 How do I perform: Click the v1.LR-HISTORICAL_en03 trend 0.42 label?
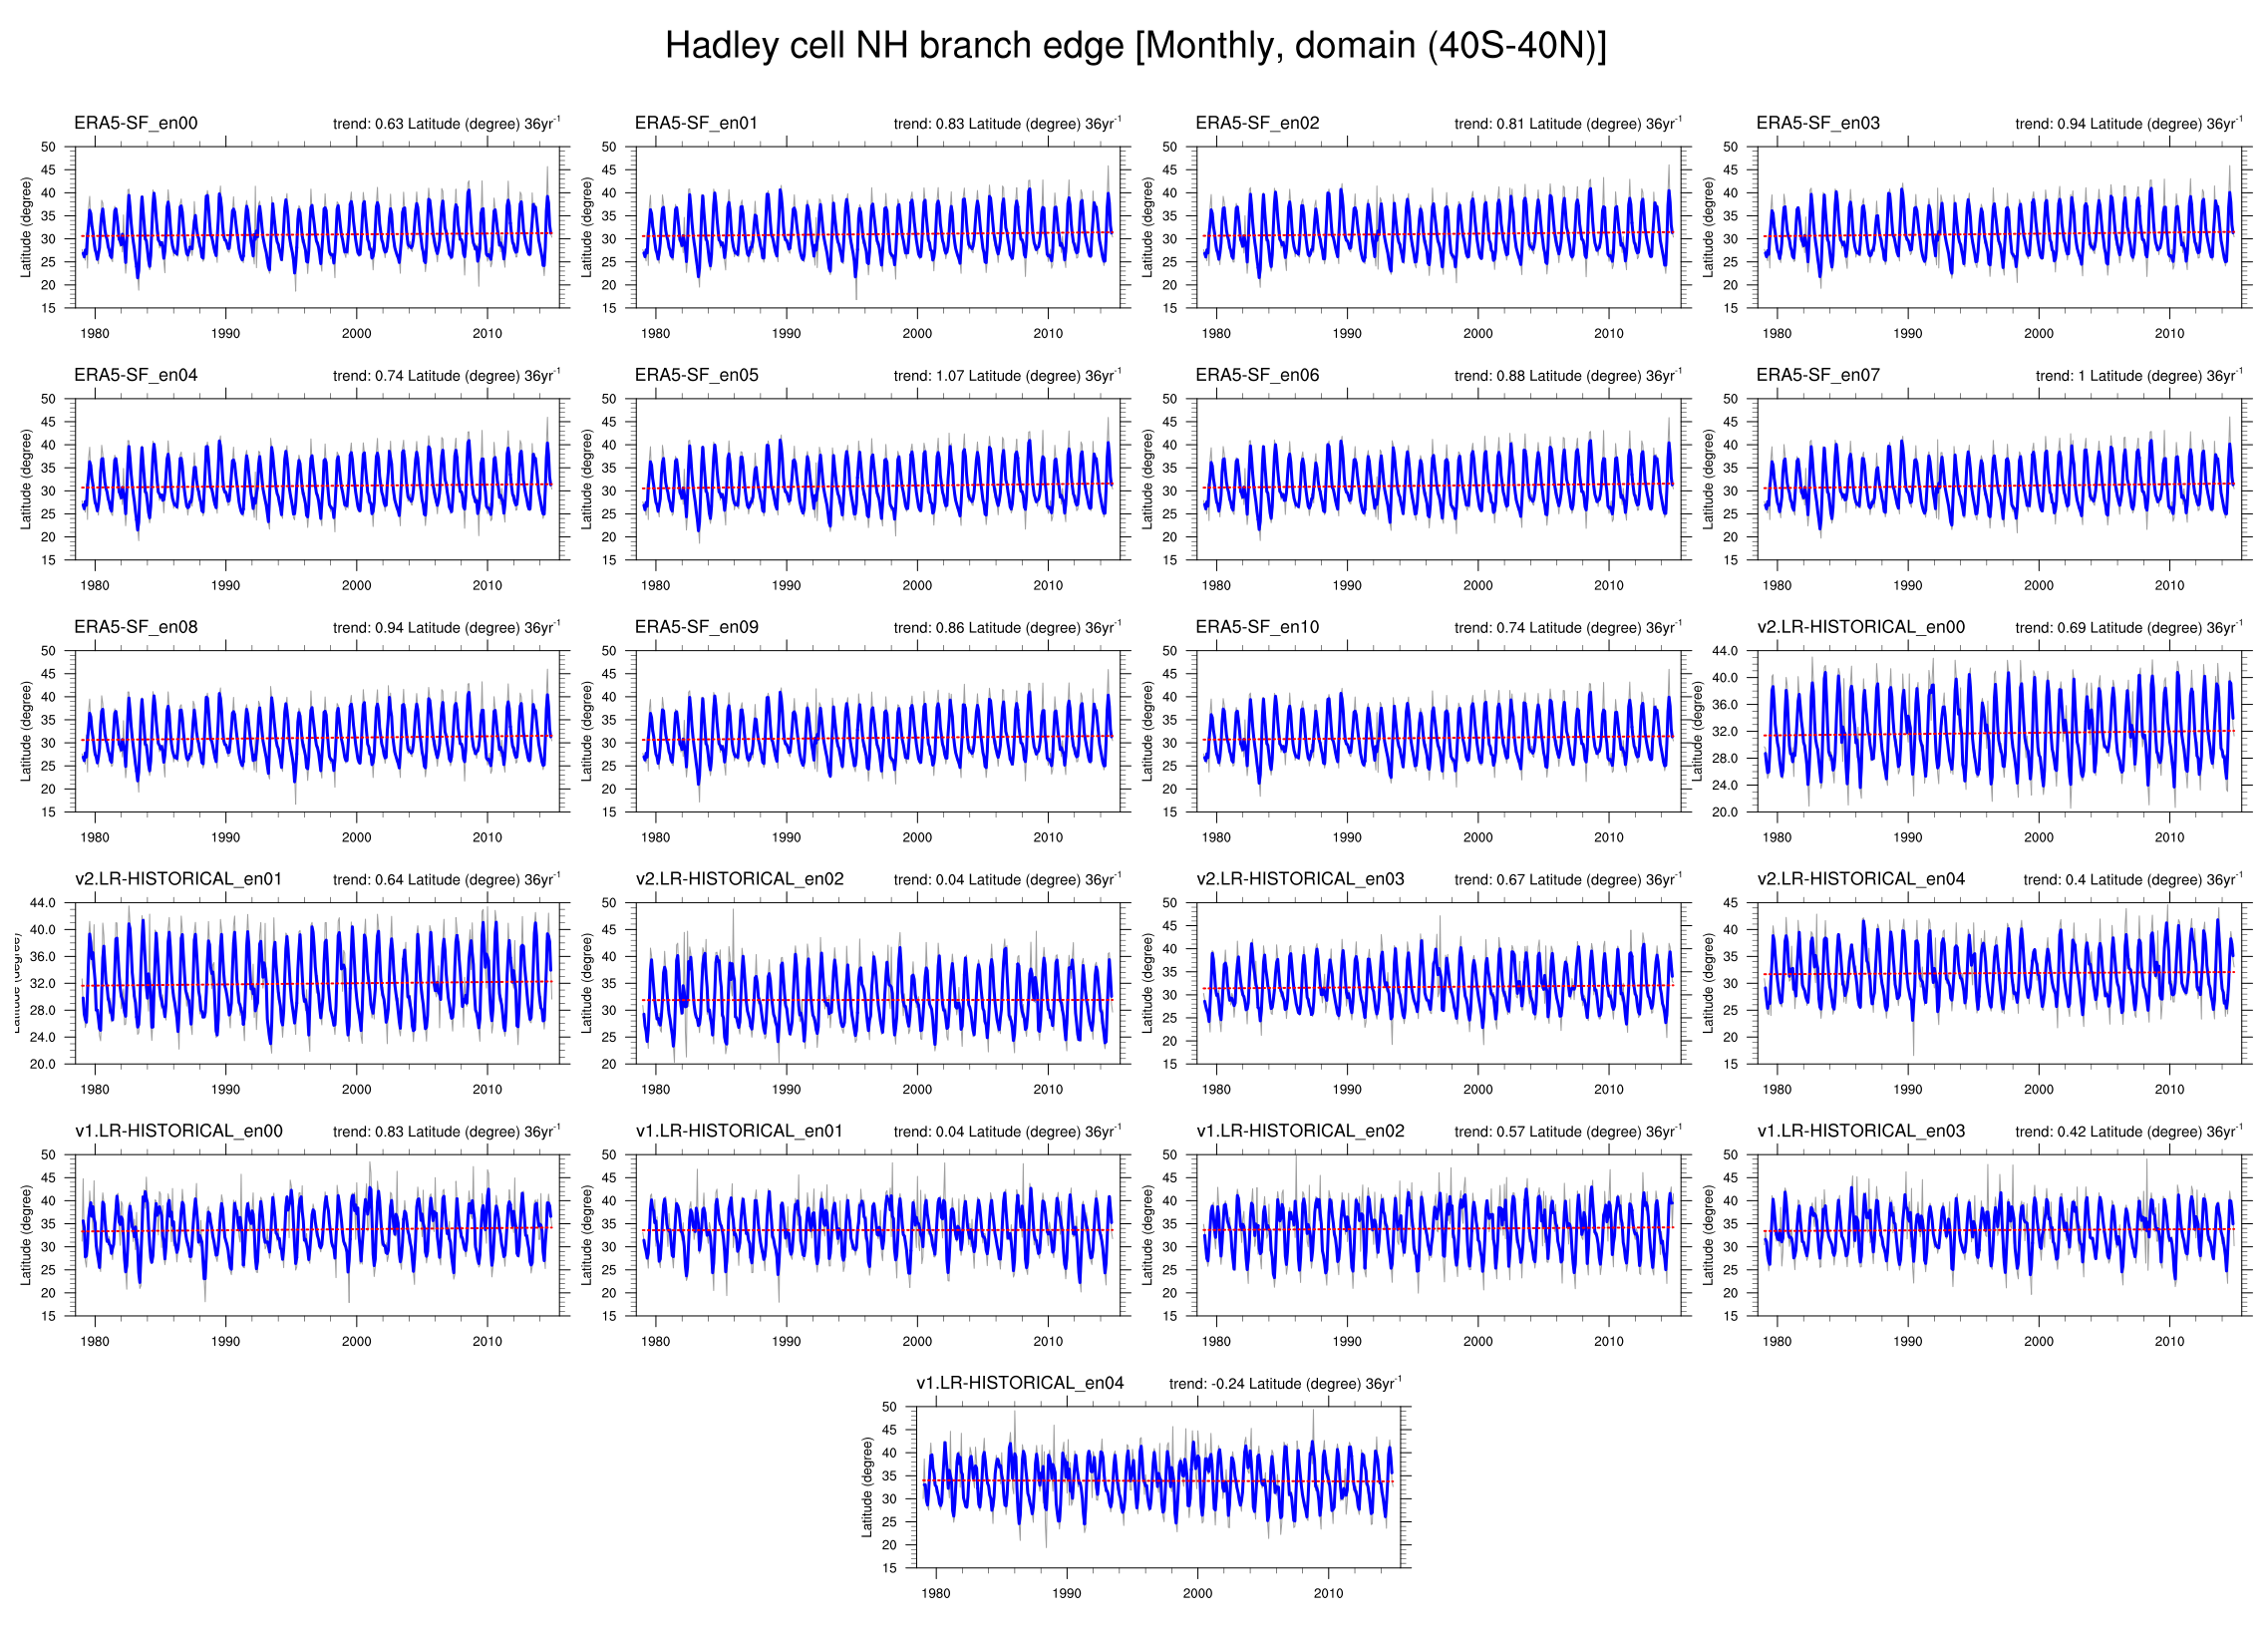click(2128, 1131)
